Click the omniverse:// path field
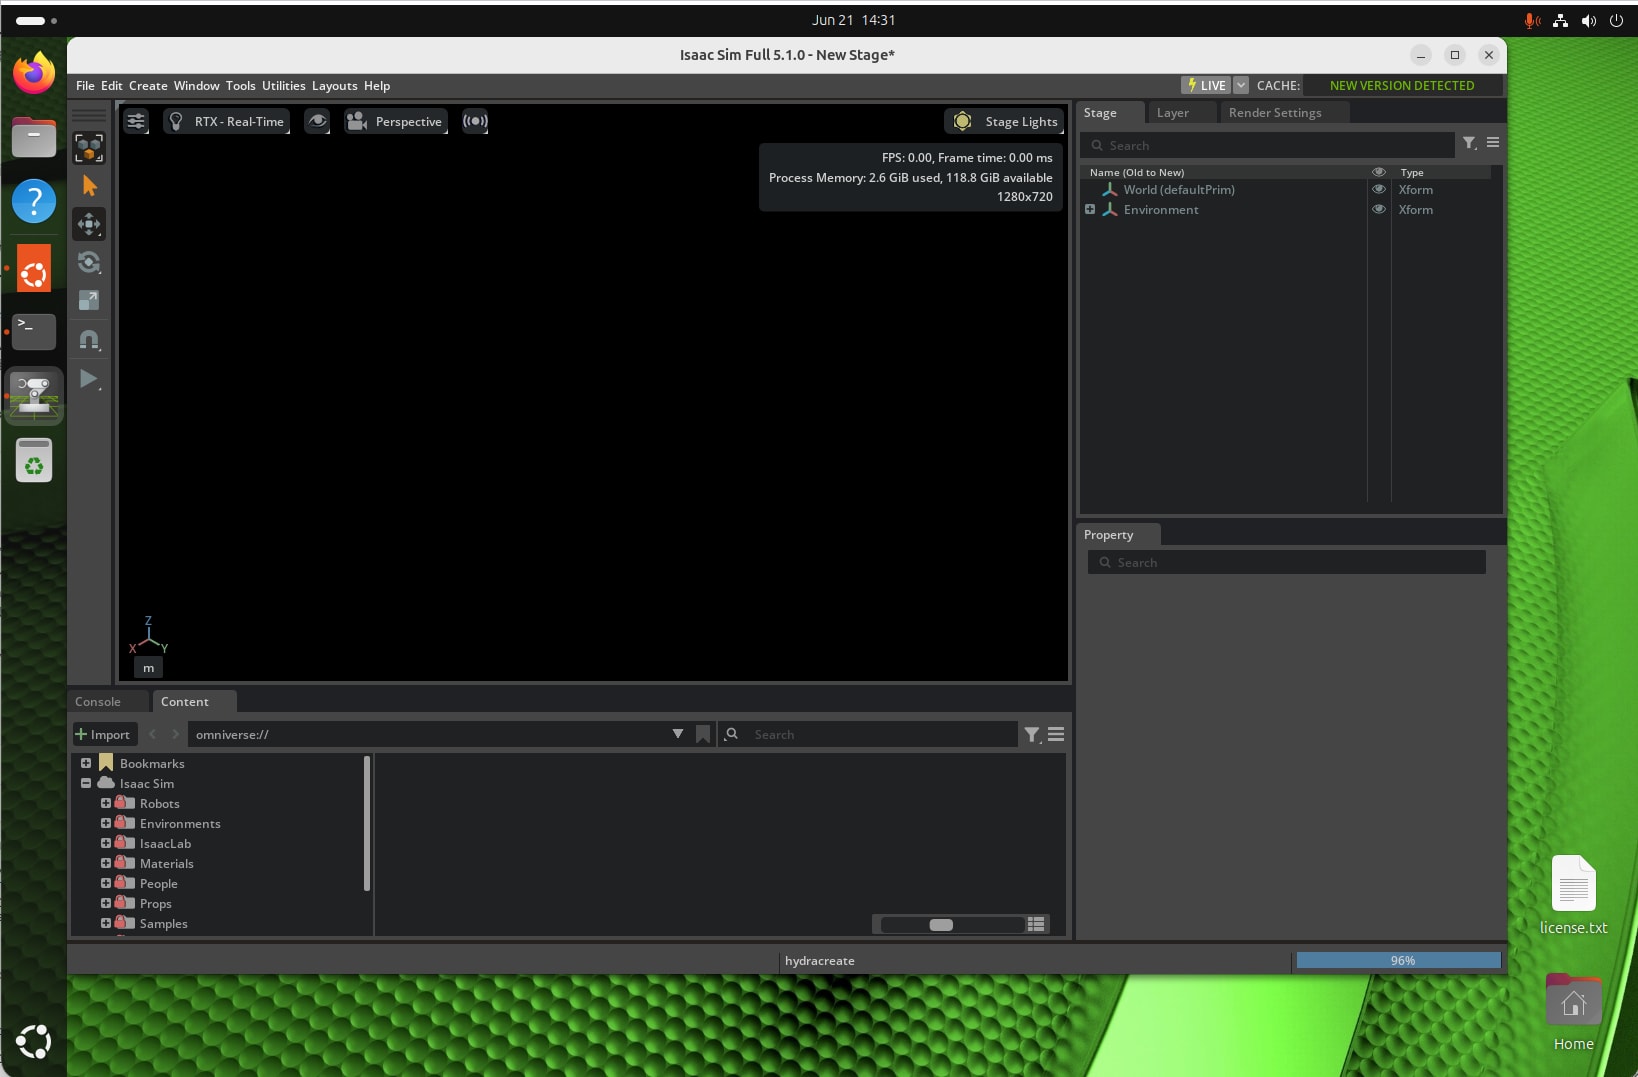1638x1077 pixels. (430, 734)
